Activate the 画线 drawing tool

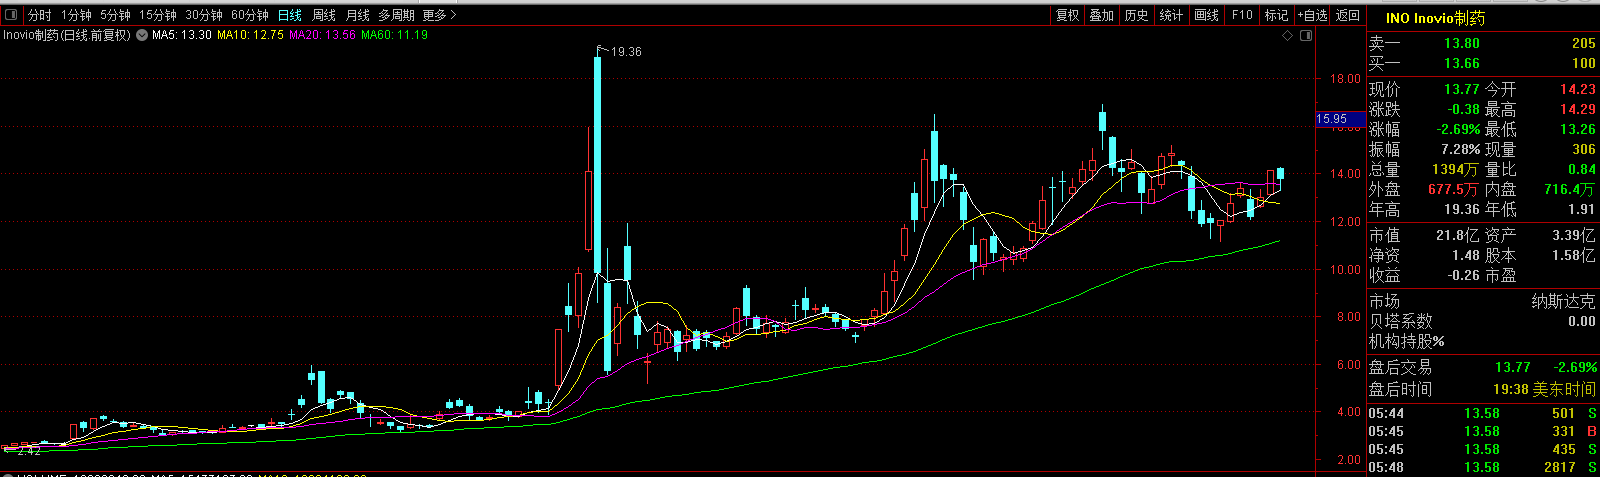point(1207,15)
